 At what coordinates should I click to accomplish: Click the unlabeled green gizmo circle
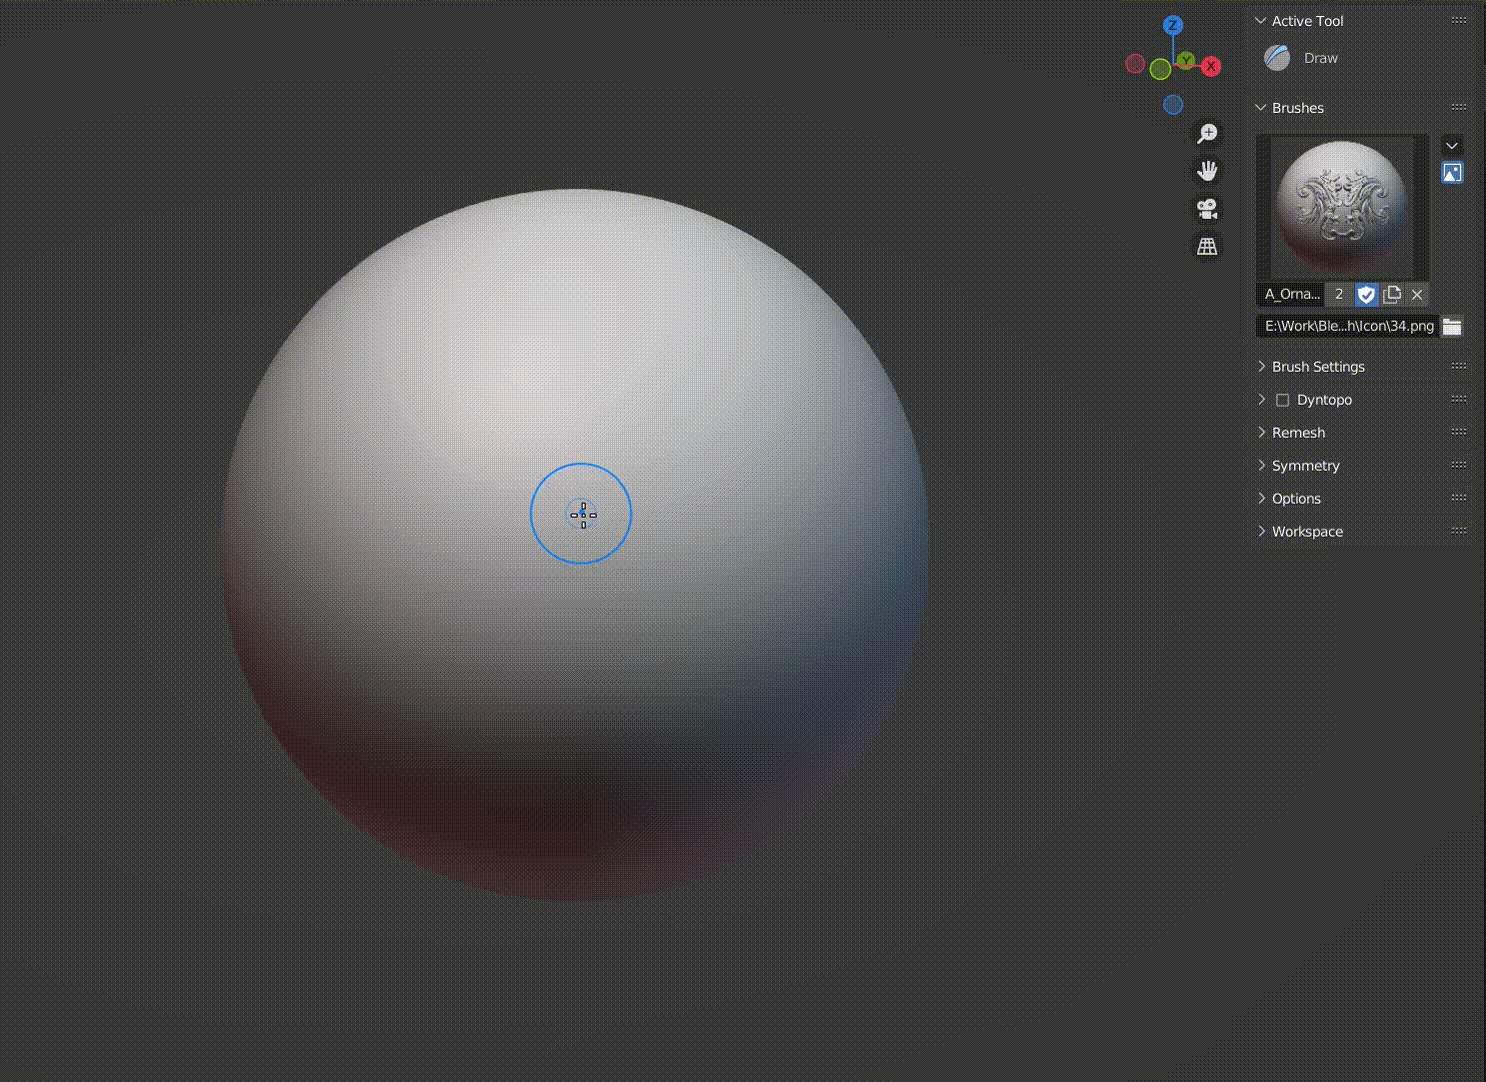click(1160, 69)
